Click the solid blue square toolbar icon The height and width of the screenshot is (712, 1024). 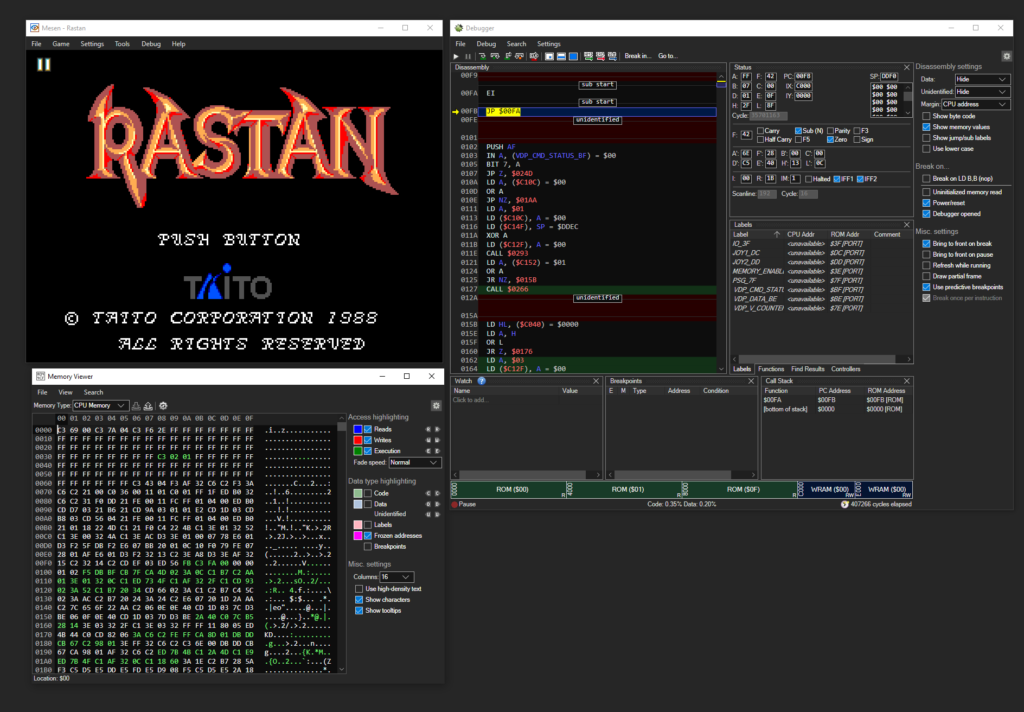tap(573, 56)
